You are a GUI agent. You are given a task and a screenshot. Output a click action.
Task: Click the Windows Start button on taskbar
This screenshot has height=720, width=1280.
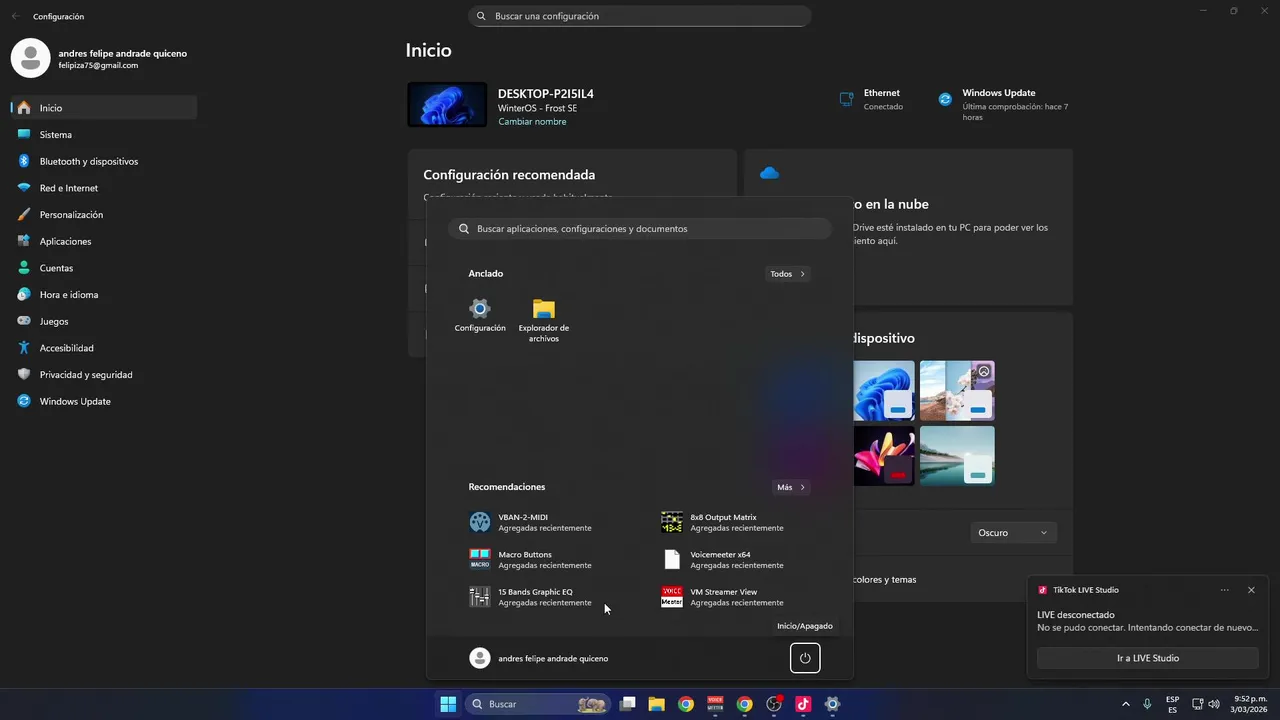(448, 704)
